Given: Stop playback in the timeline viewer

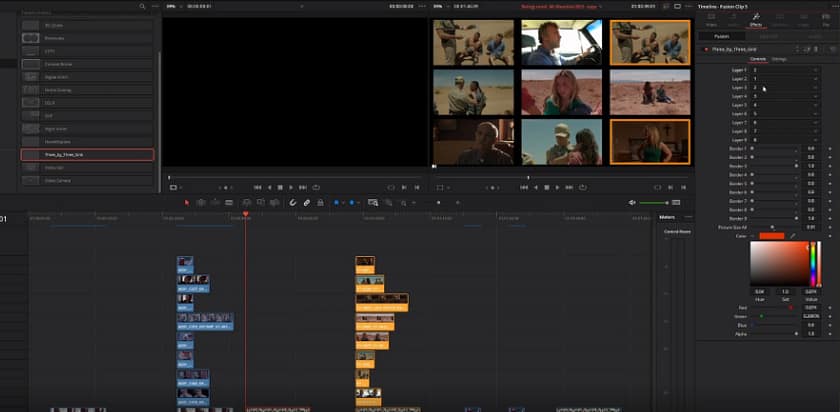Looking at the screenshot, I should click(546, 188).
